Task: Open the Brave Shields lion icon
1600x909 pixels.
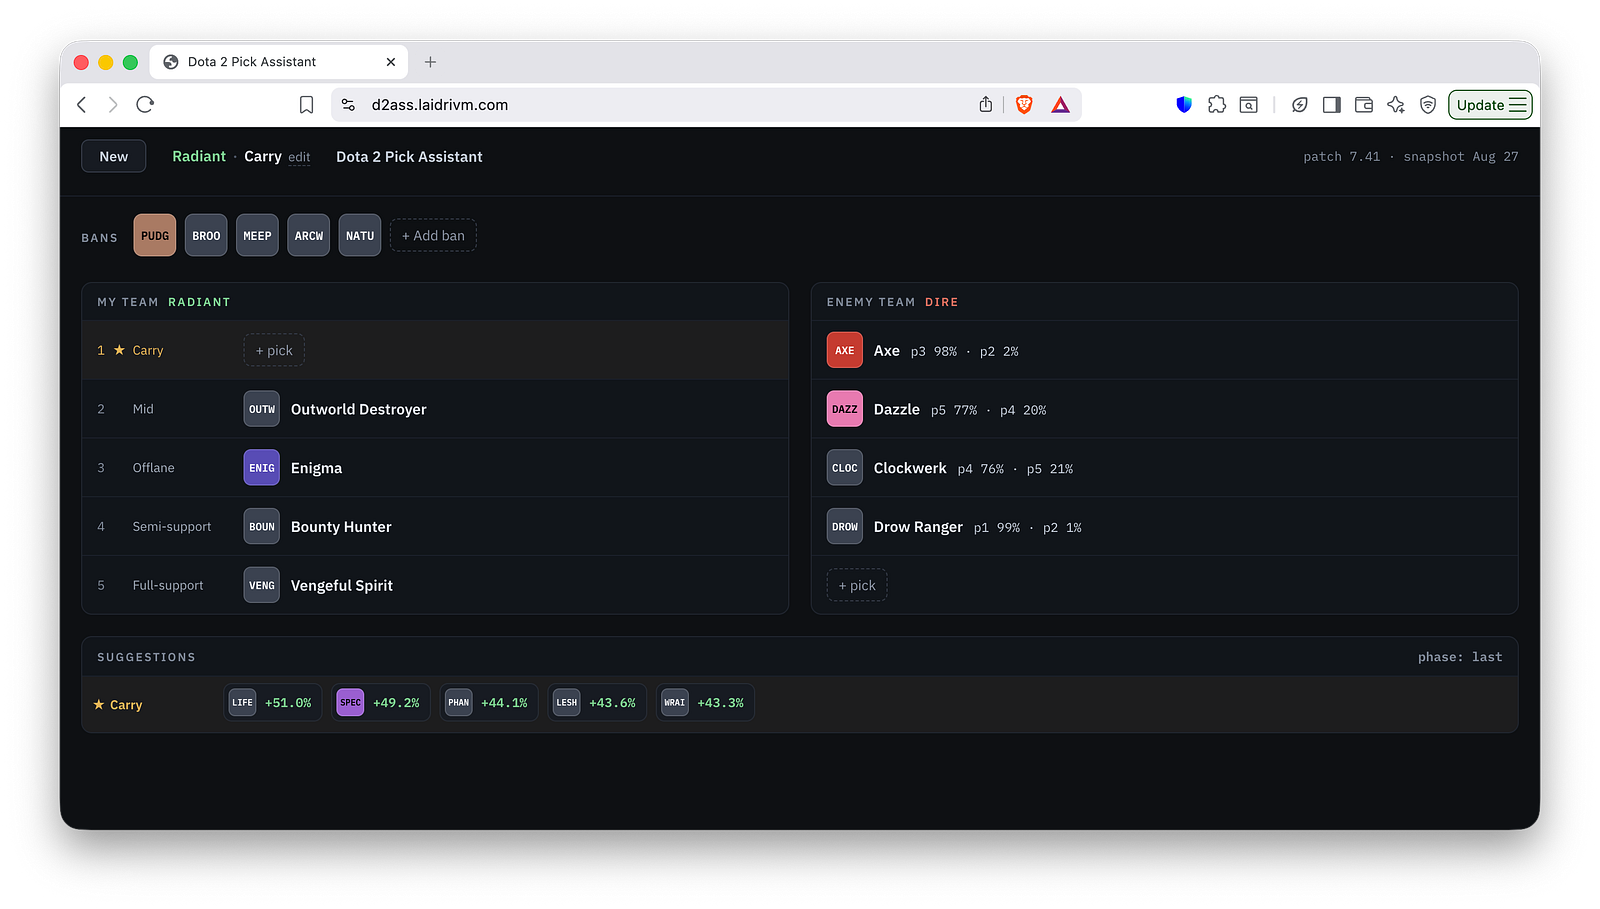Action: click(x=1024, y=105)
